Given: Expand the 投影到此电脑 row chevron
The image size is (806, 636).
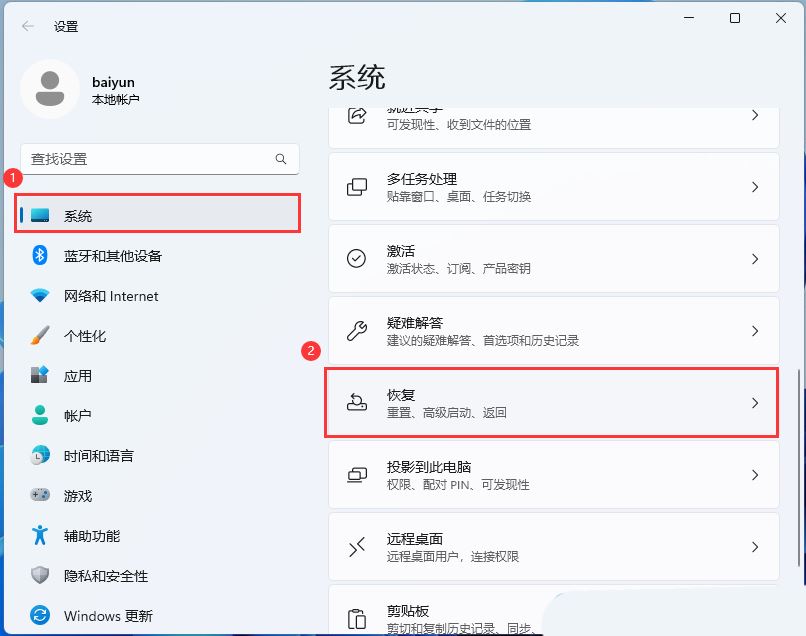Looking at the screenshot, I should (755, 475).
